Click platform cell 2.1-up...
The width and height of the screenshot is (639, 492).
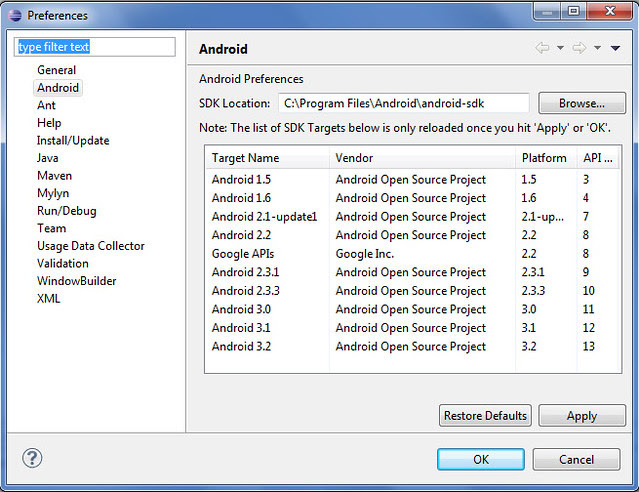542,217
